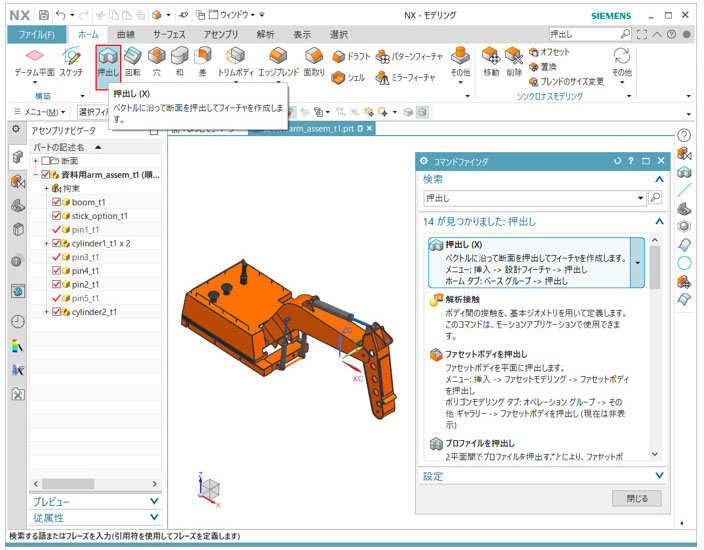
Task: Select the Hole (穴) tool
Action: (x=157, y=63)
